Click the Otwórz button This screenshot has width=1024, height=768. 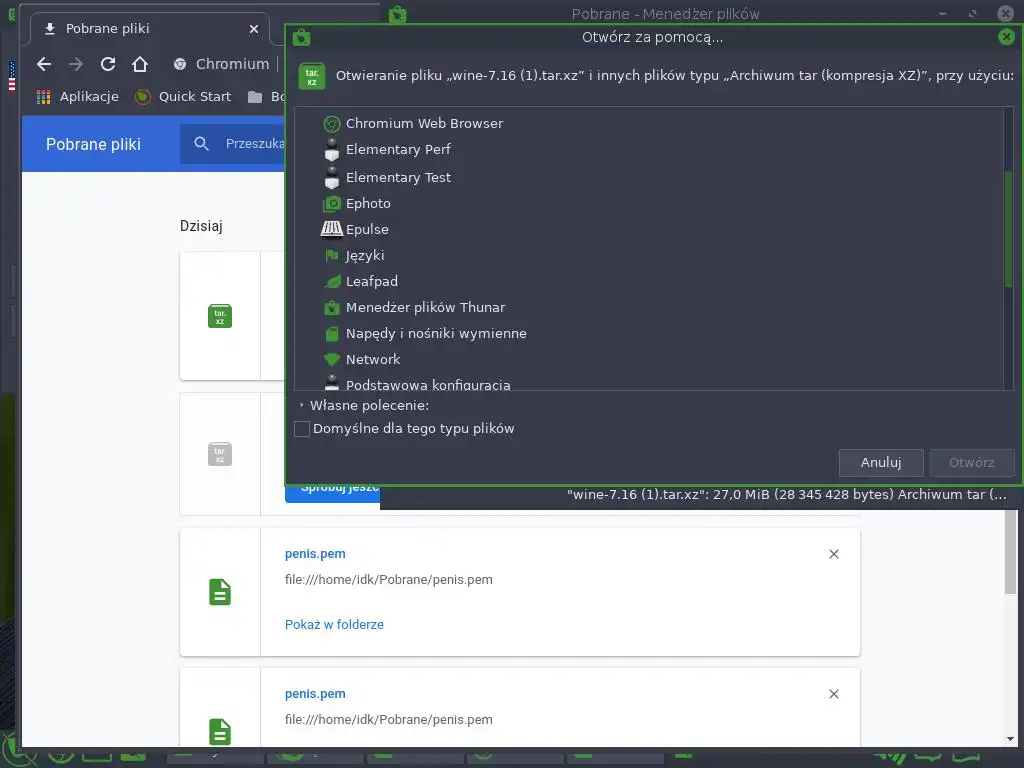pos(972,463)
